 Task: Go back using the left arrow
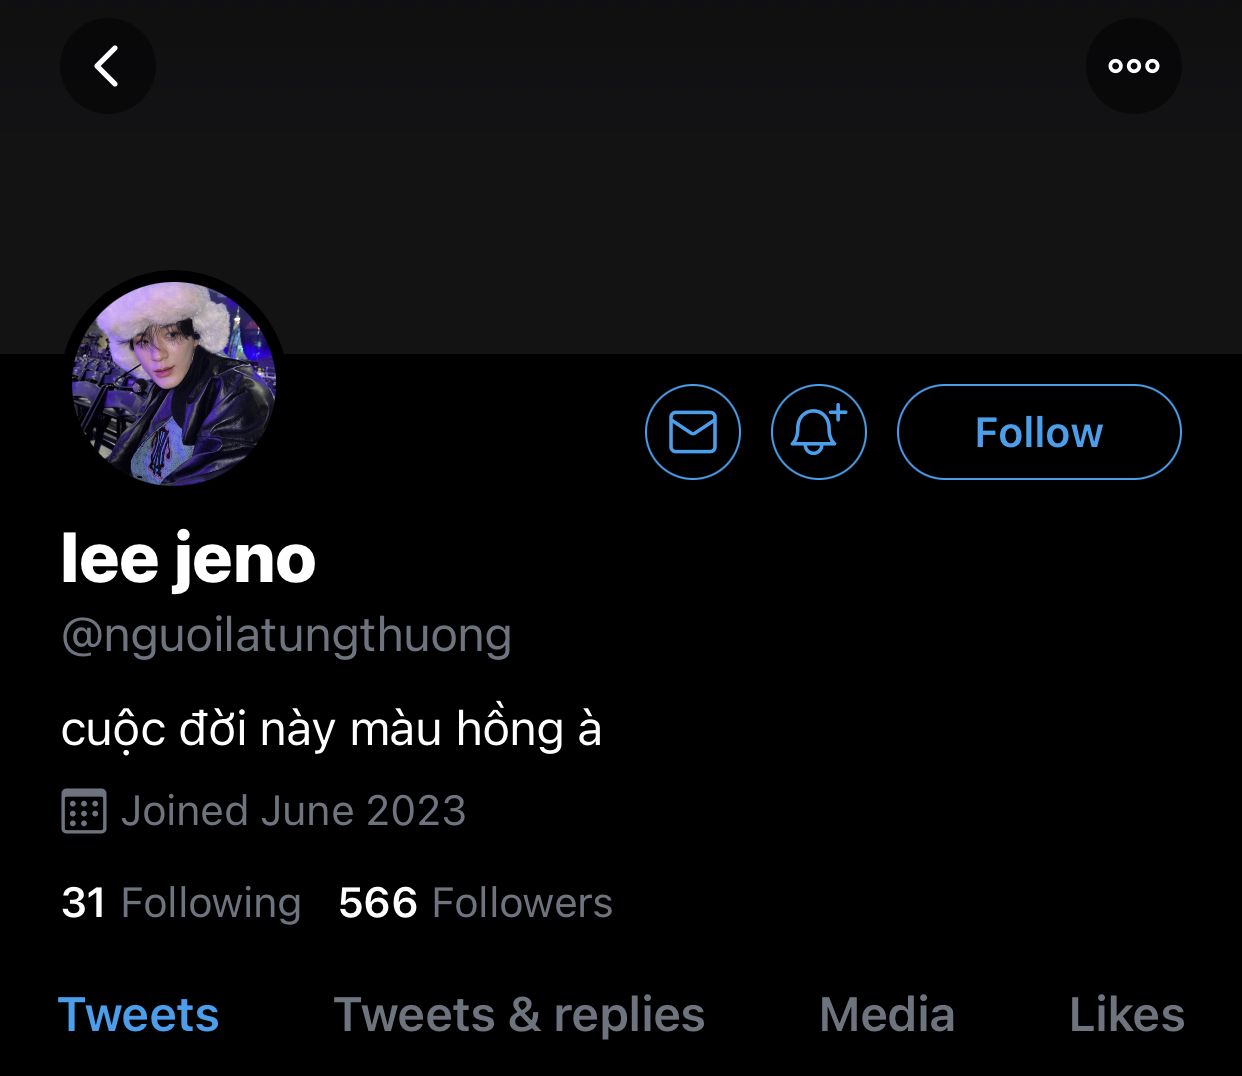[x=107, y=66]
